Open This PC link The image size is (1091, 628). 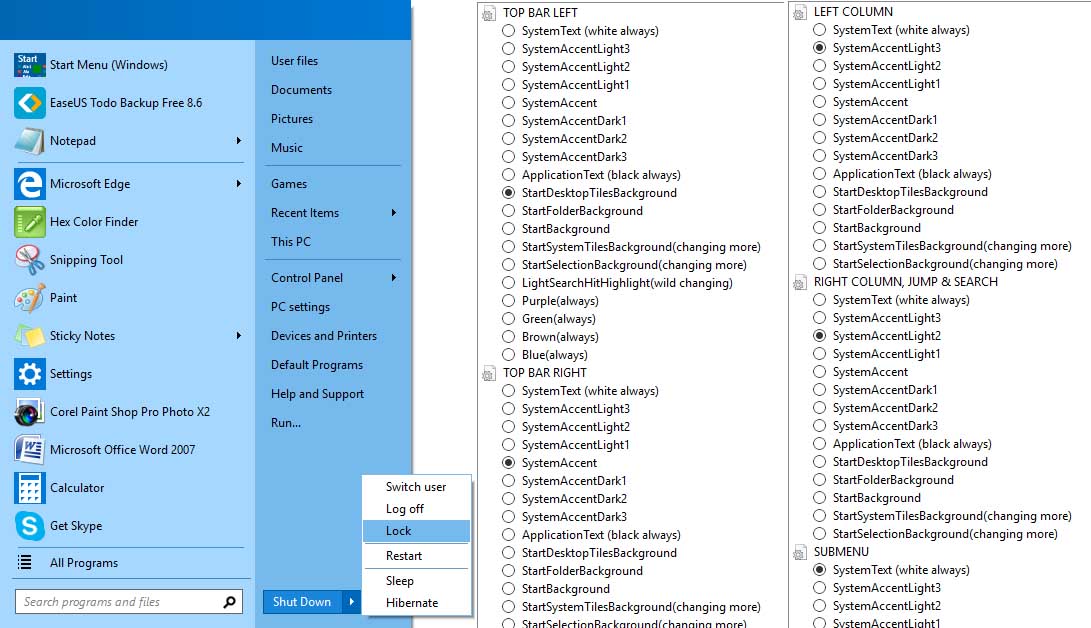click(291, 242)
